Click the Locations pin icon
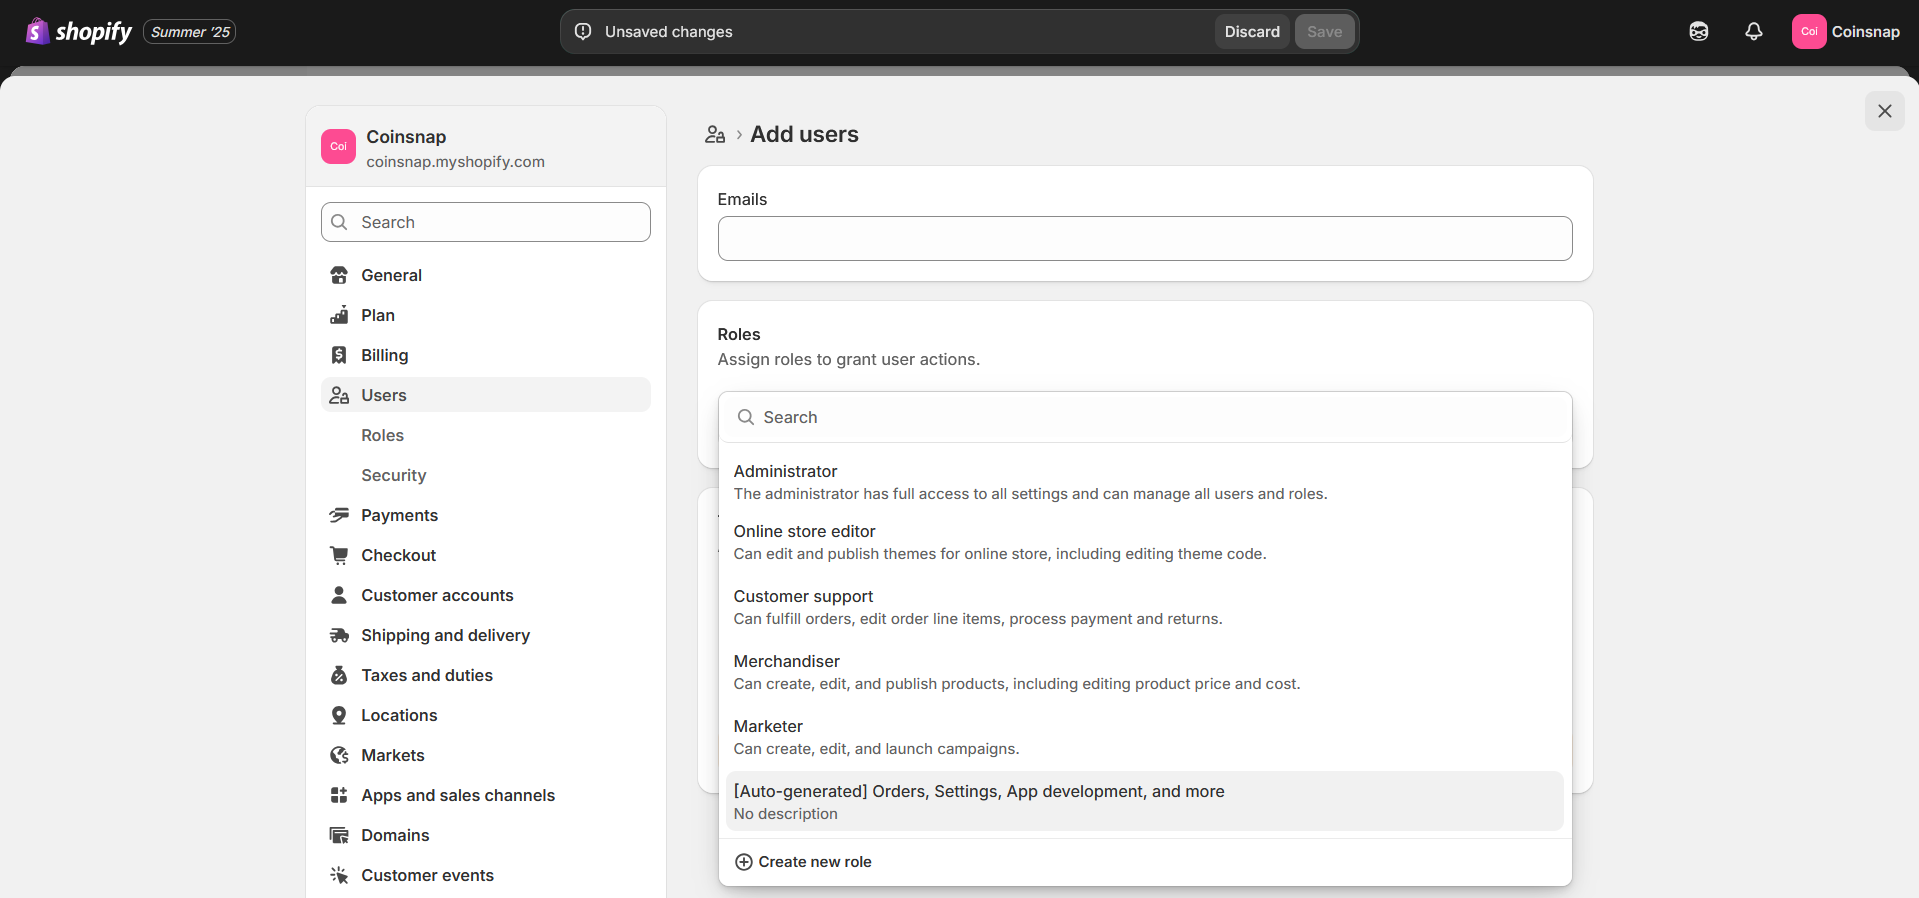 pyautogui.click(x=339, y=715)
